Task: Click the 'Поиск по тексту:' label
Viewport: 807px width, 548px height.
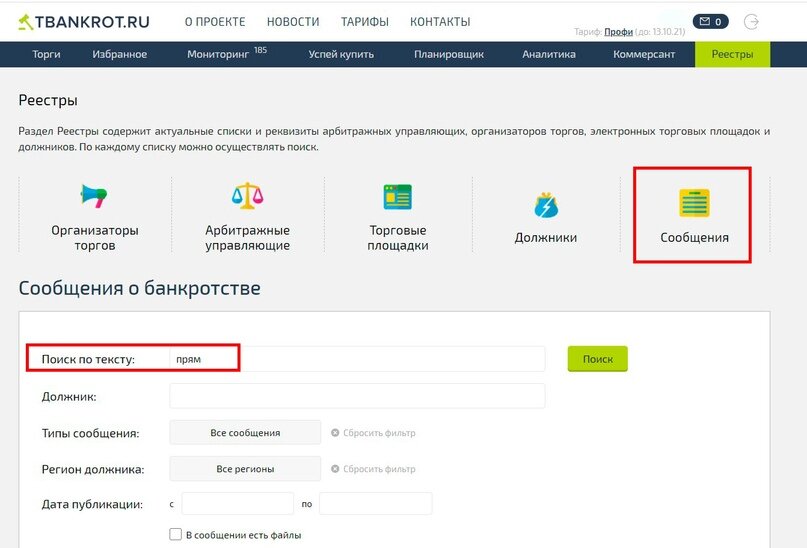Action: click(x=88, y=359)
